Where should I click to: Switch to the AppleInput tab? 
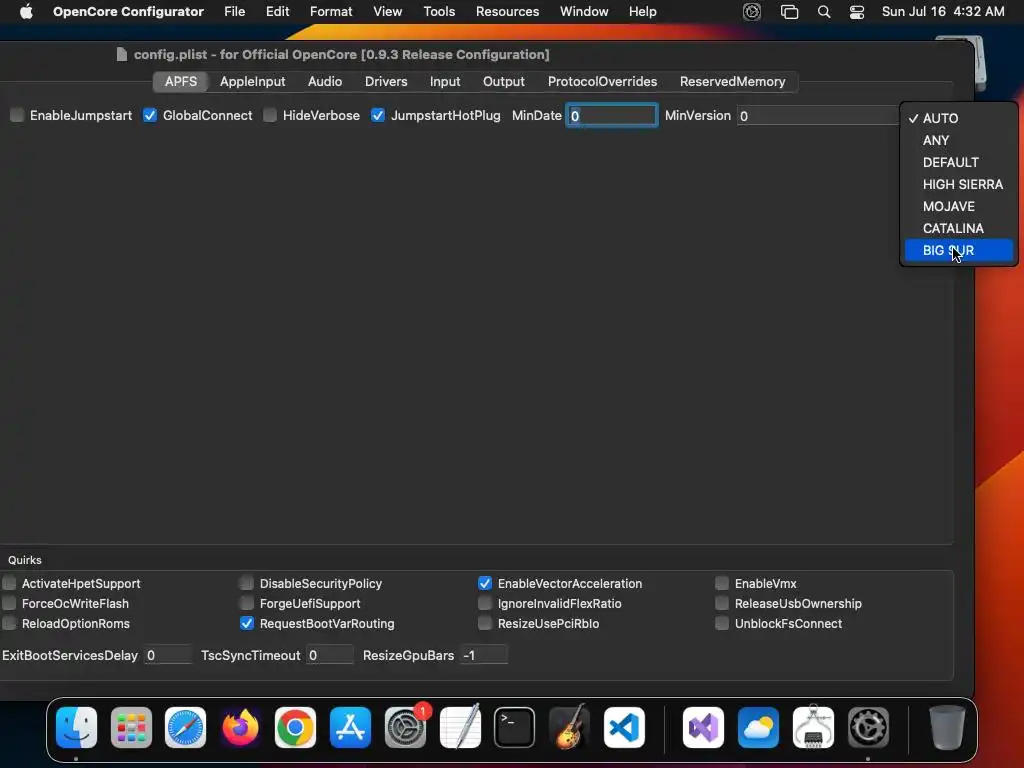coord(252,81)
